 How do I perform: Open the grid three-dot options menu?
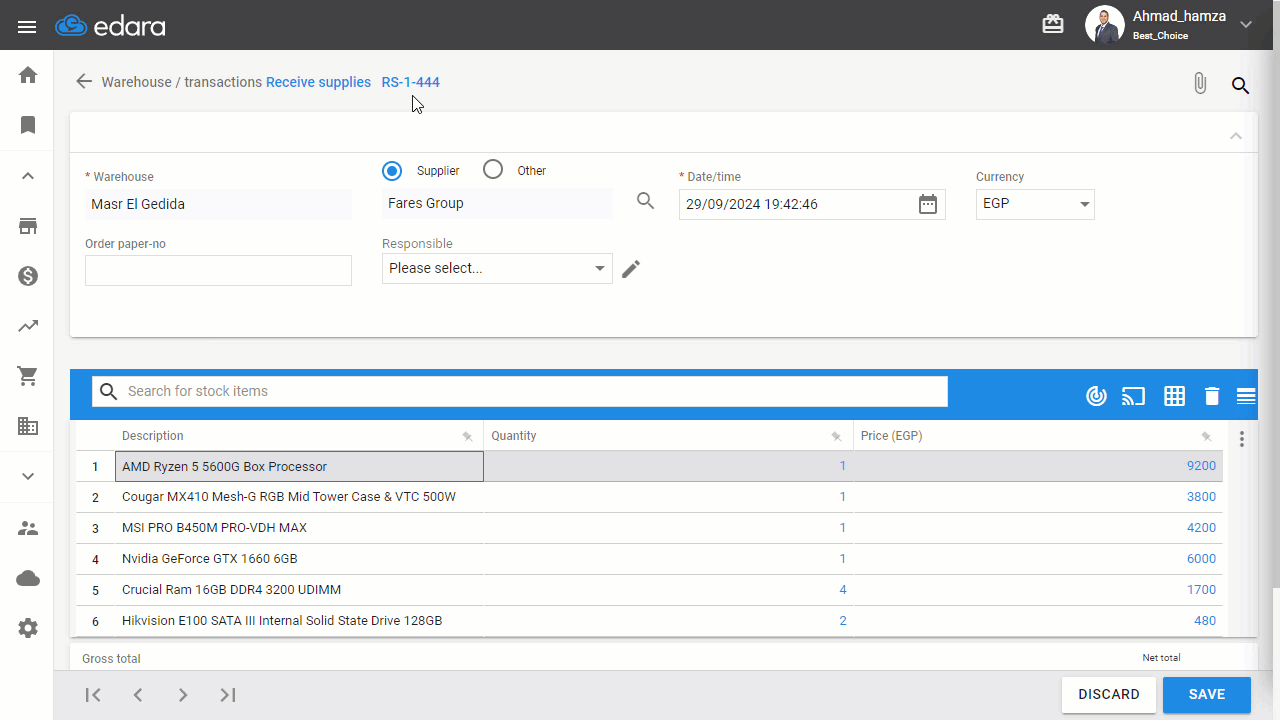click(x=1242, y=439)
